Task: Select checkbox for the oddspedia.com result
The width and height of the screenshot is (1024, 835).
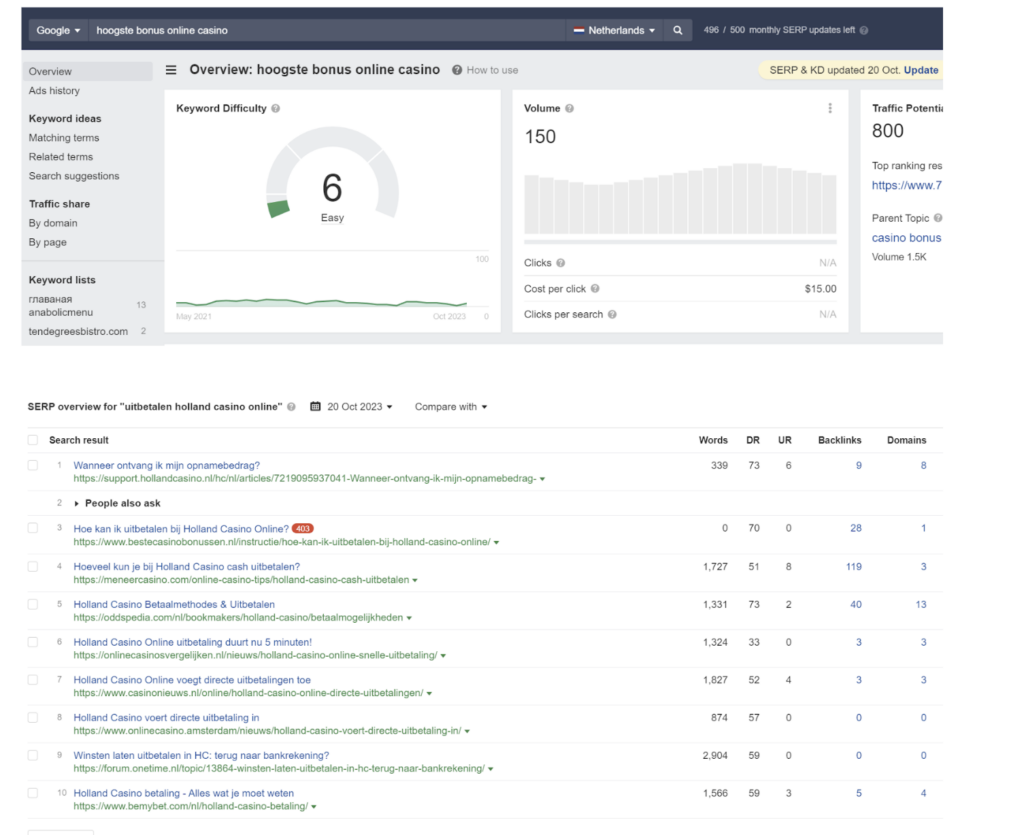Action: click(33, 604)
